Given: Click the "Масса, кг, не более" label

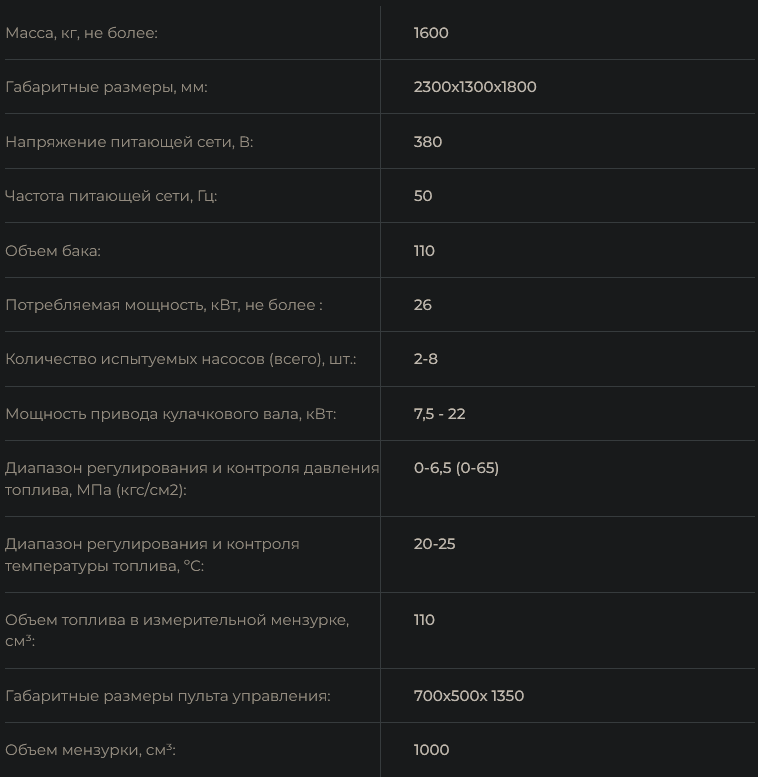Looking at the screenshot, I should (x=82, y=33).
